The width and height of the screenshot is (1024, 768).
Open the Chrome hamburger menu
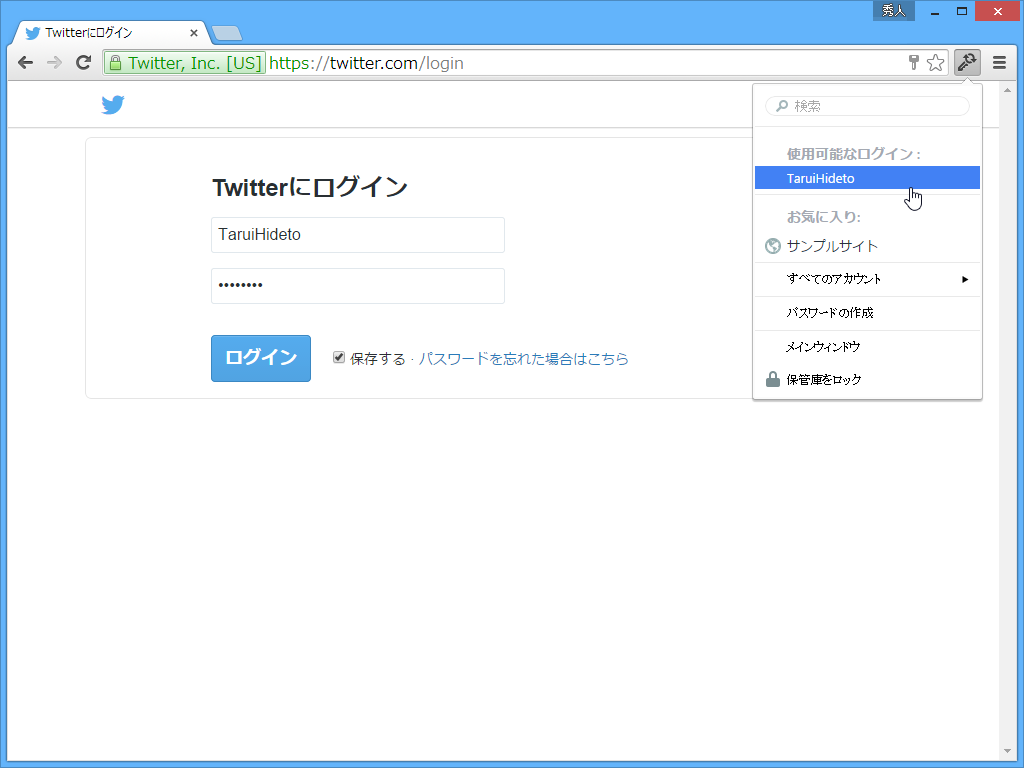(999, 62)
